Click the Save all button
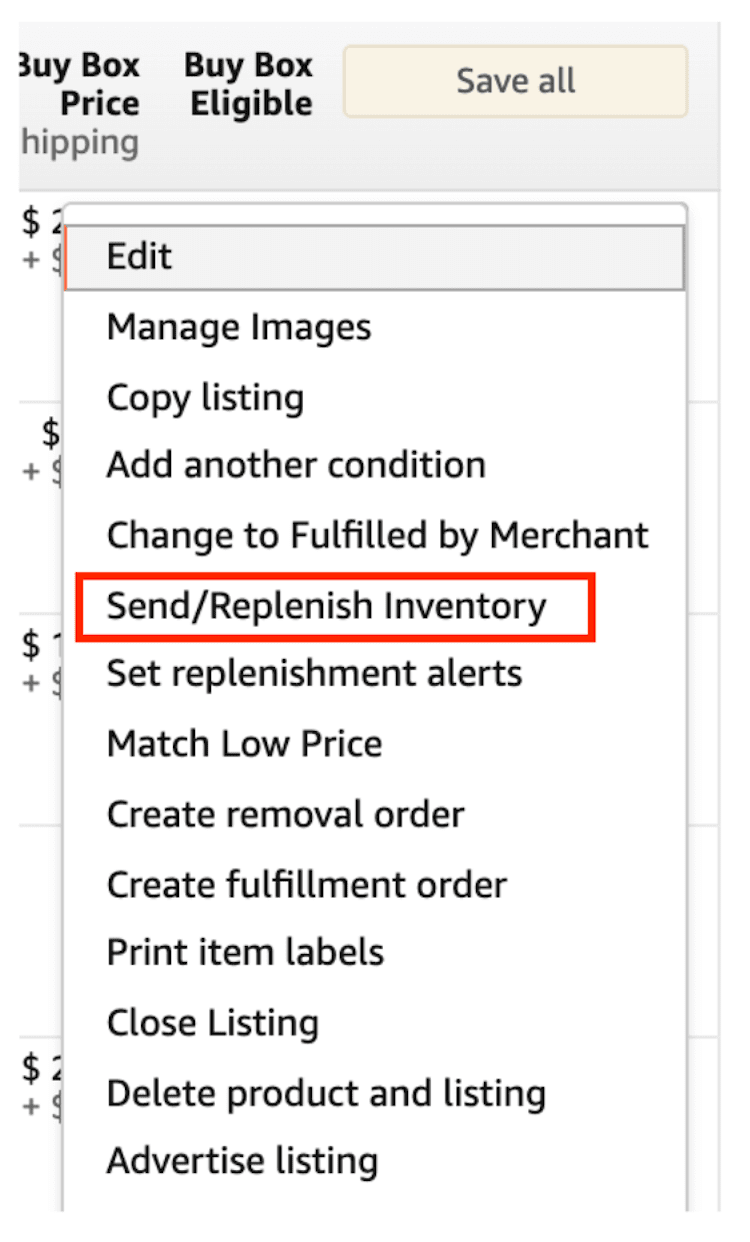This screenshot has height=1242, width=750. (x=515, y=81)
